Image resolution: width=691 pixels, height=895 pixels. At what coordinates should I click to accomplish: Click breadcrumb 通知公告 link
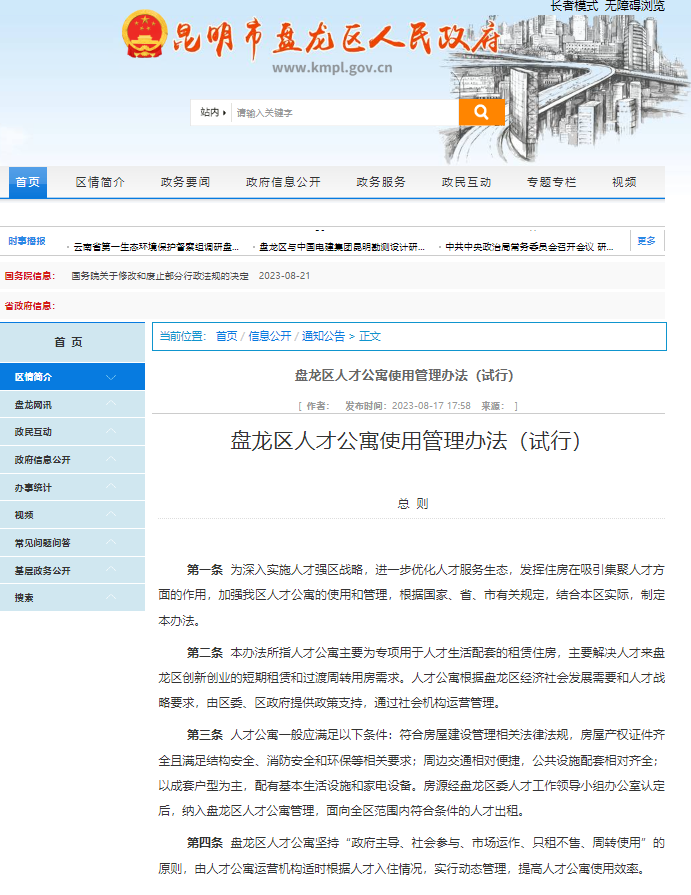pos(323,336)
